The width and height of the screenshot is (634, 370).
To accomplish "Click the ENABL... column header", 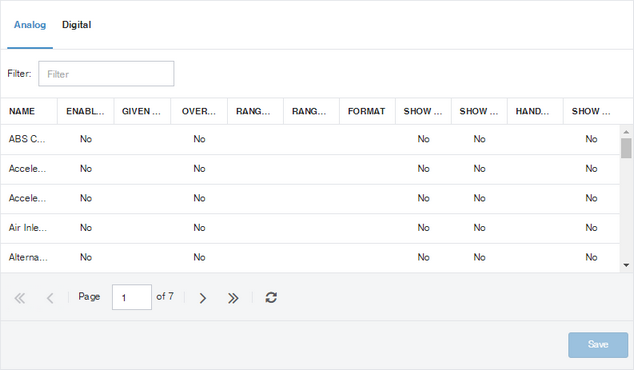I will coord(85,111).
